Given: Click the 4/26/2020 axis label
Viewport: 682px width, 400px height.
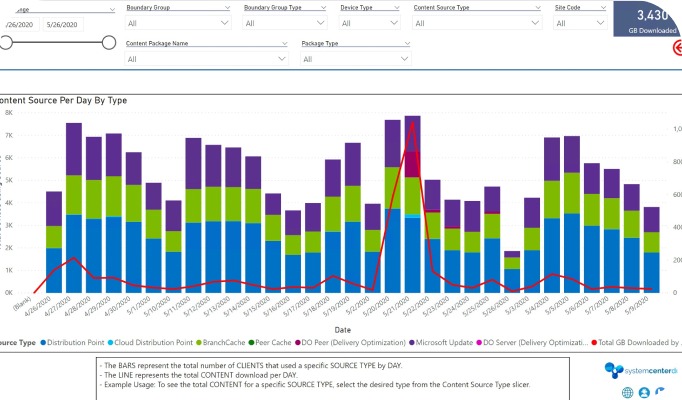Looking at the screenshot, I should tap(40, 306).
